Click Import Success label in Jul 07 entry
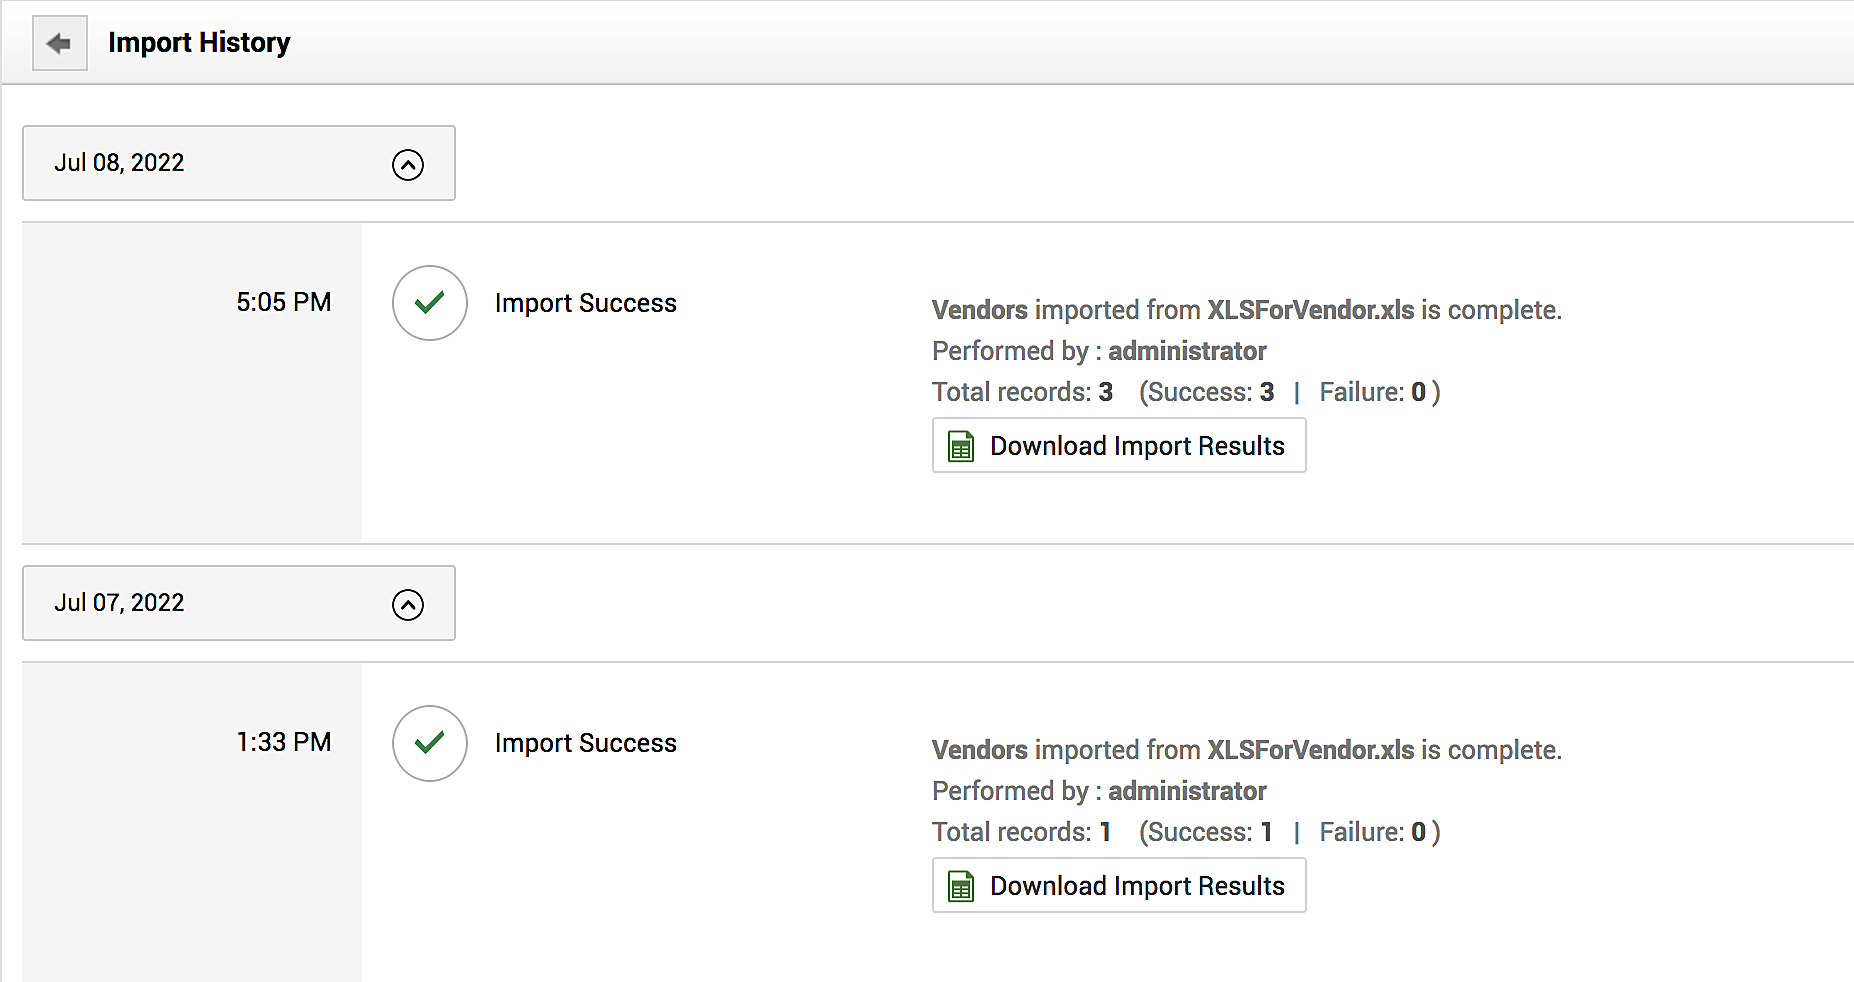 585,743
